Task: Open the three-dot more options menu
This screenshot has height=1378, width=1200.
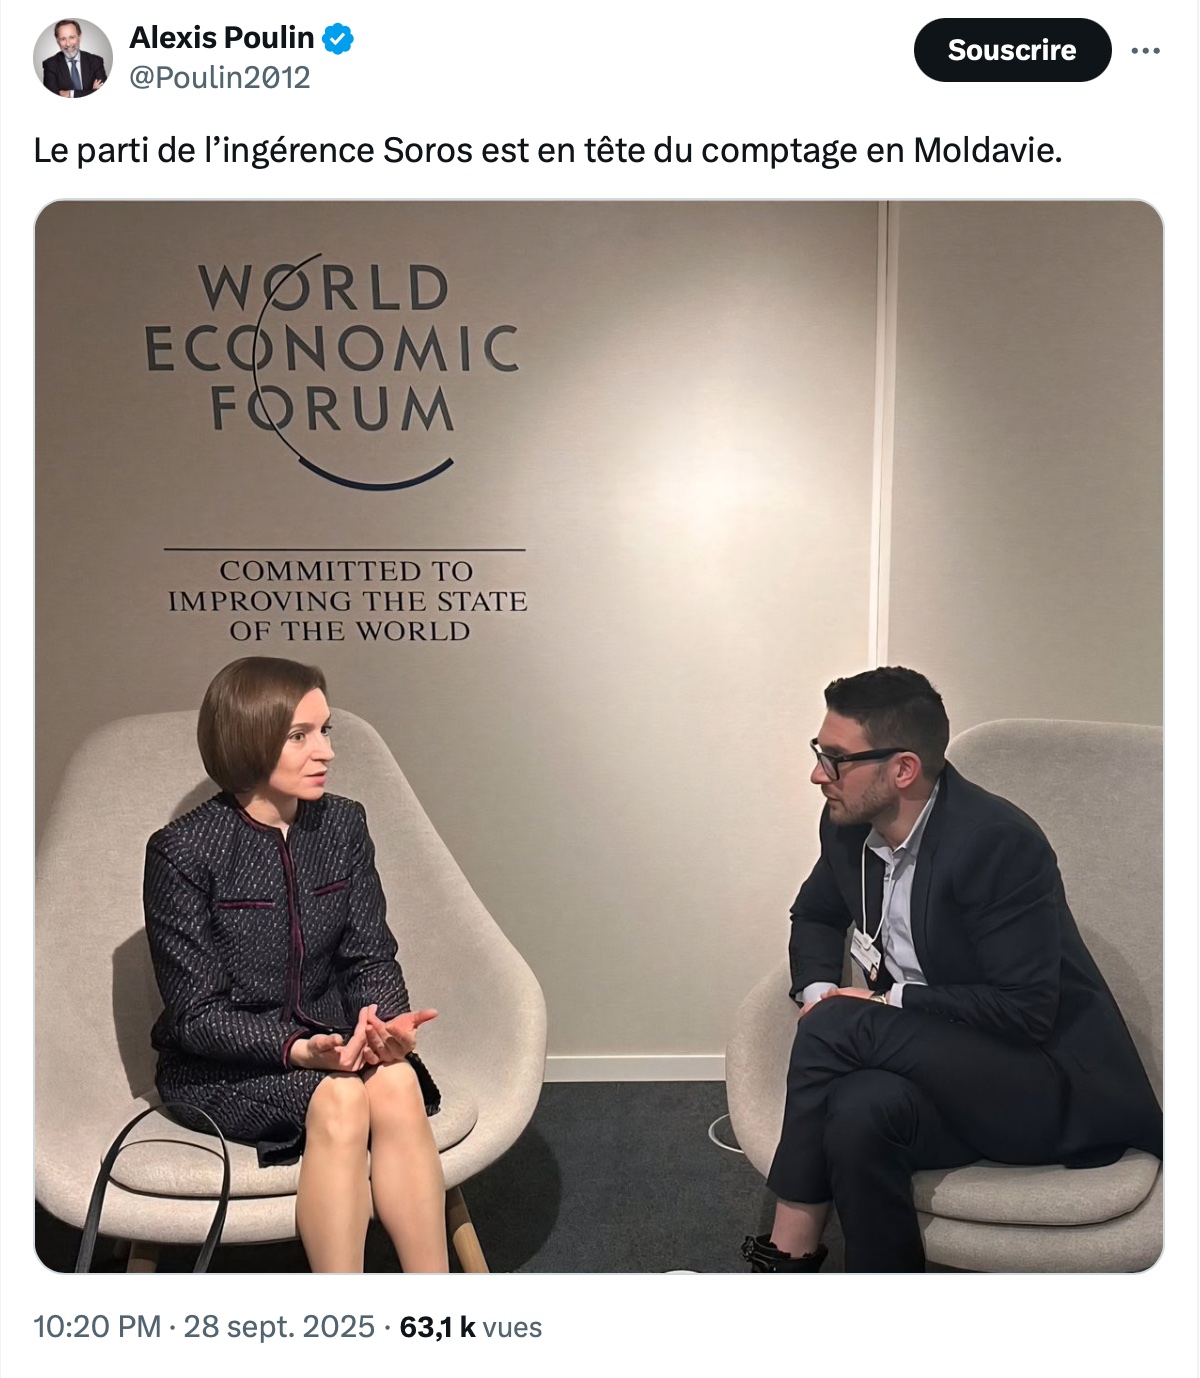Action: [1145, 50]
